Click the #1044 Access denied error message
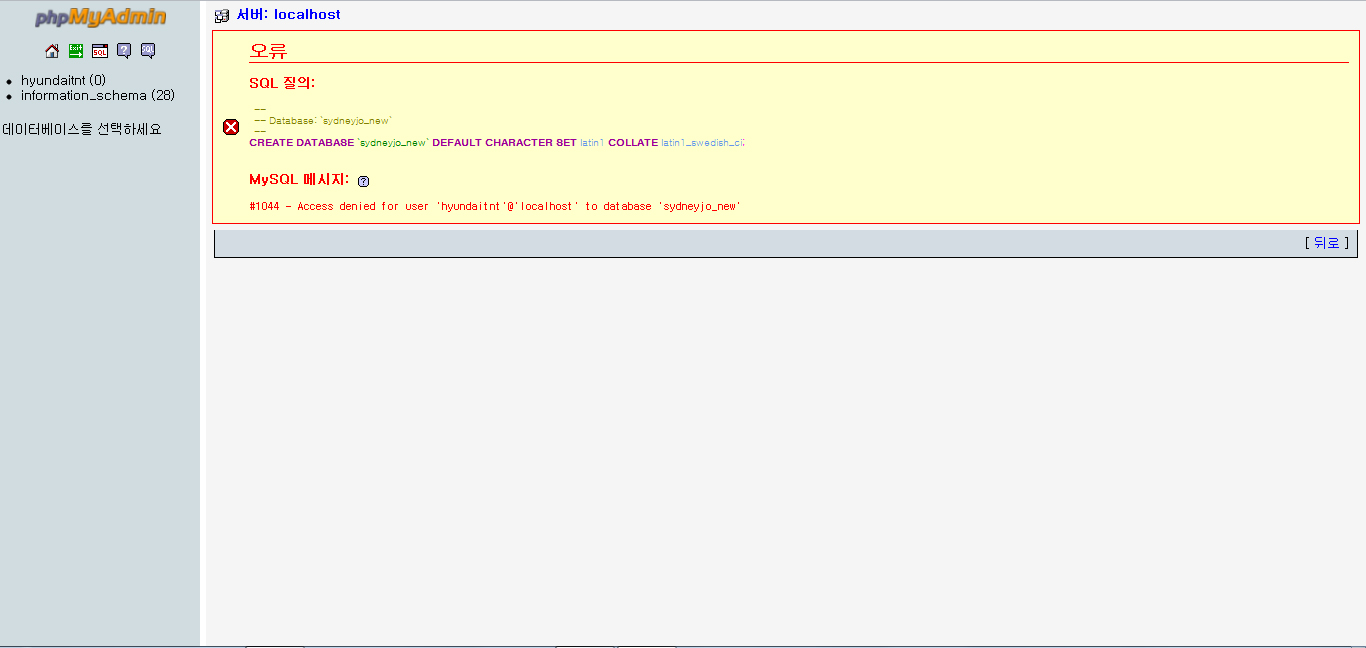The height and width of the screenshot is (648, 1366). (494, 206)
